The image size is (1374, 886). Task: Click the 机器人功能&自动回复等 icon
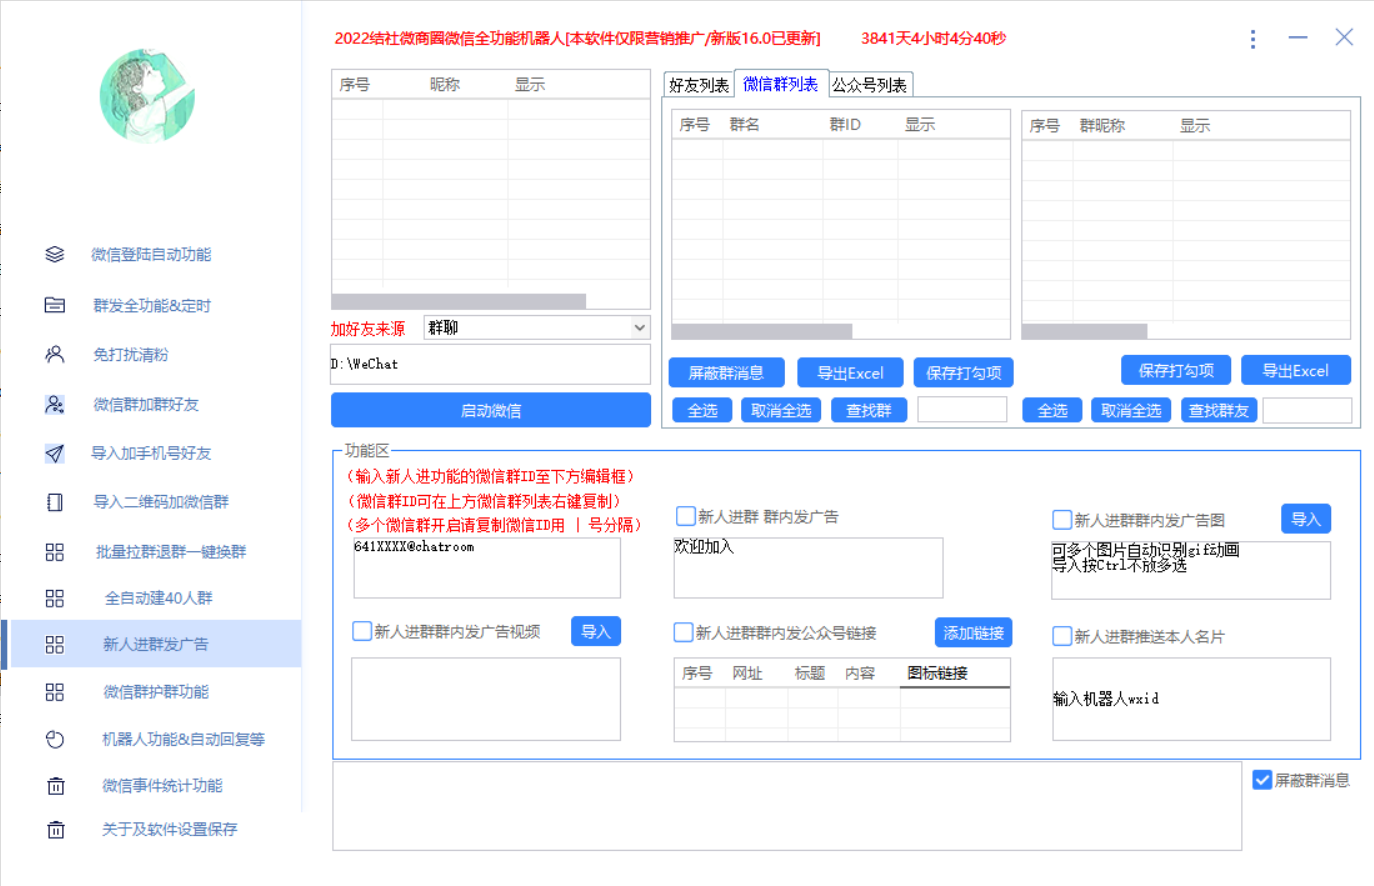click(x=55, y=739)
